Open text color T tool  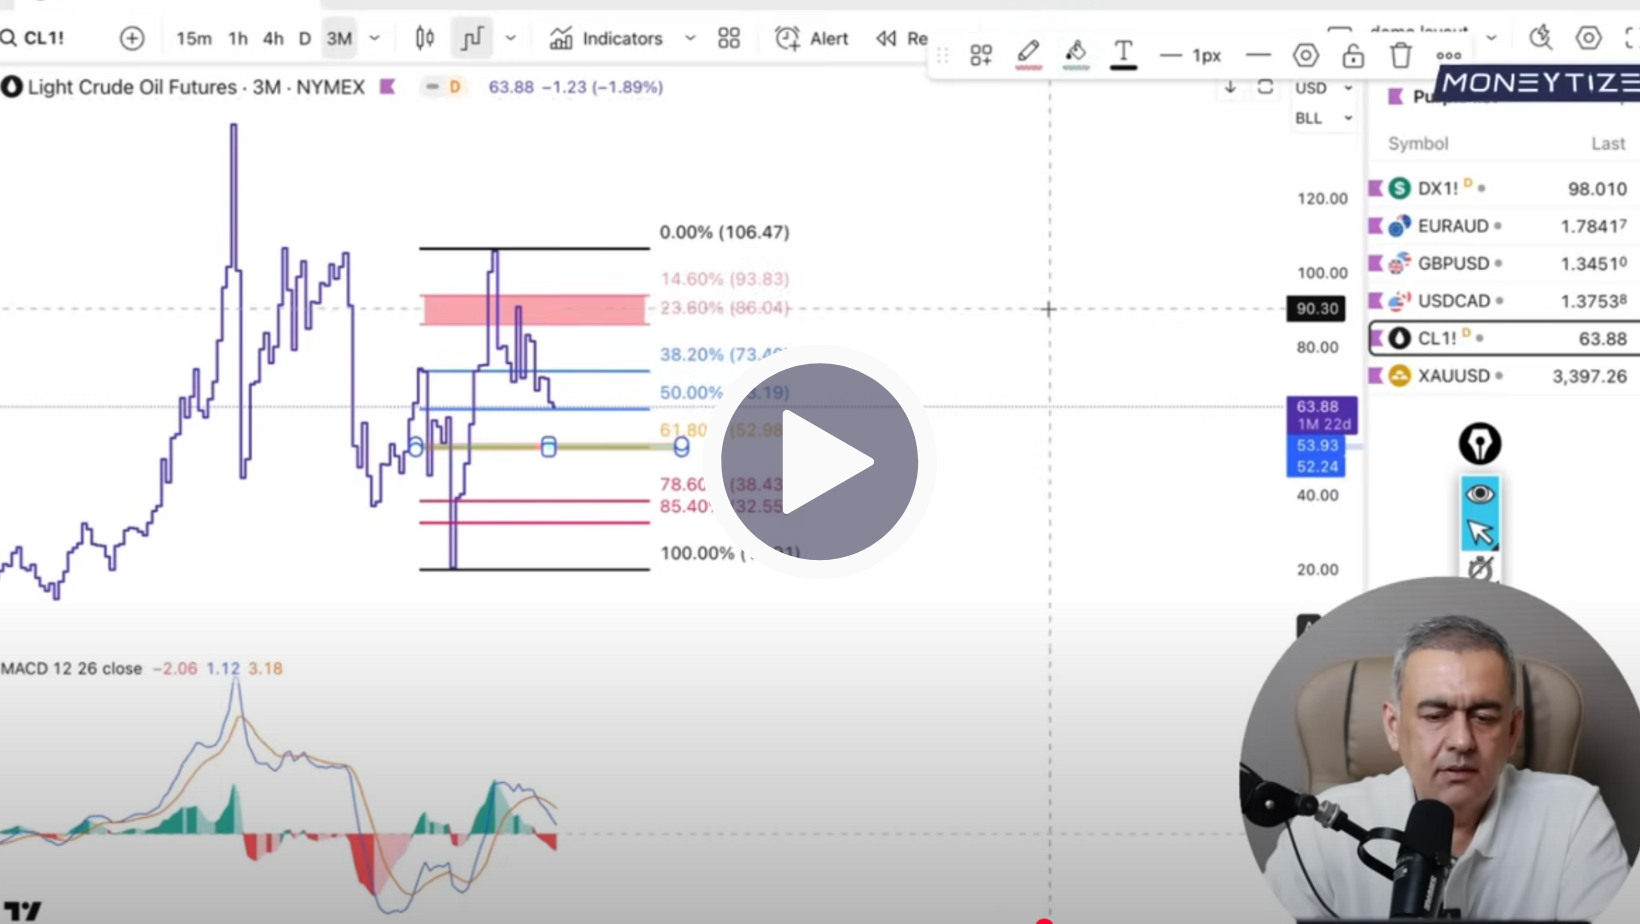click(x=1123, y=54)
